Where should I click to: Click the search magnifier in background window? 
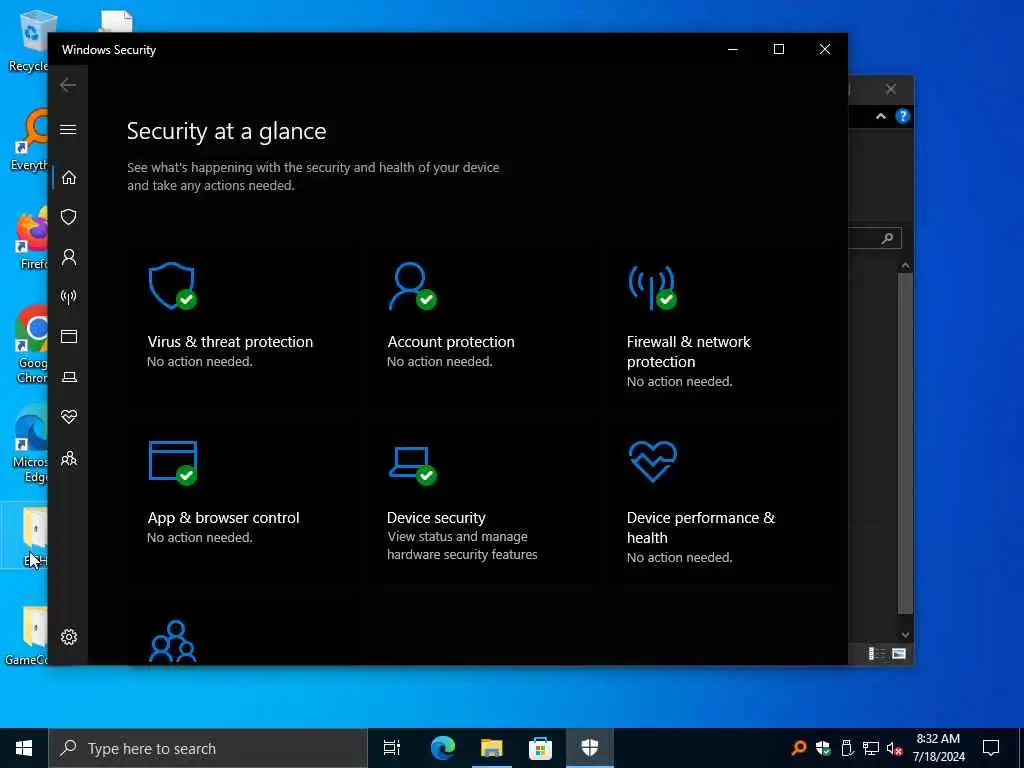coord(887,238)
